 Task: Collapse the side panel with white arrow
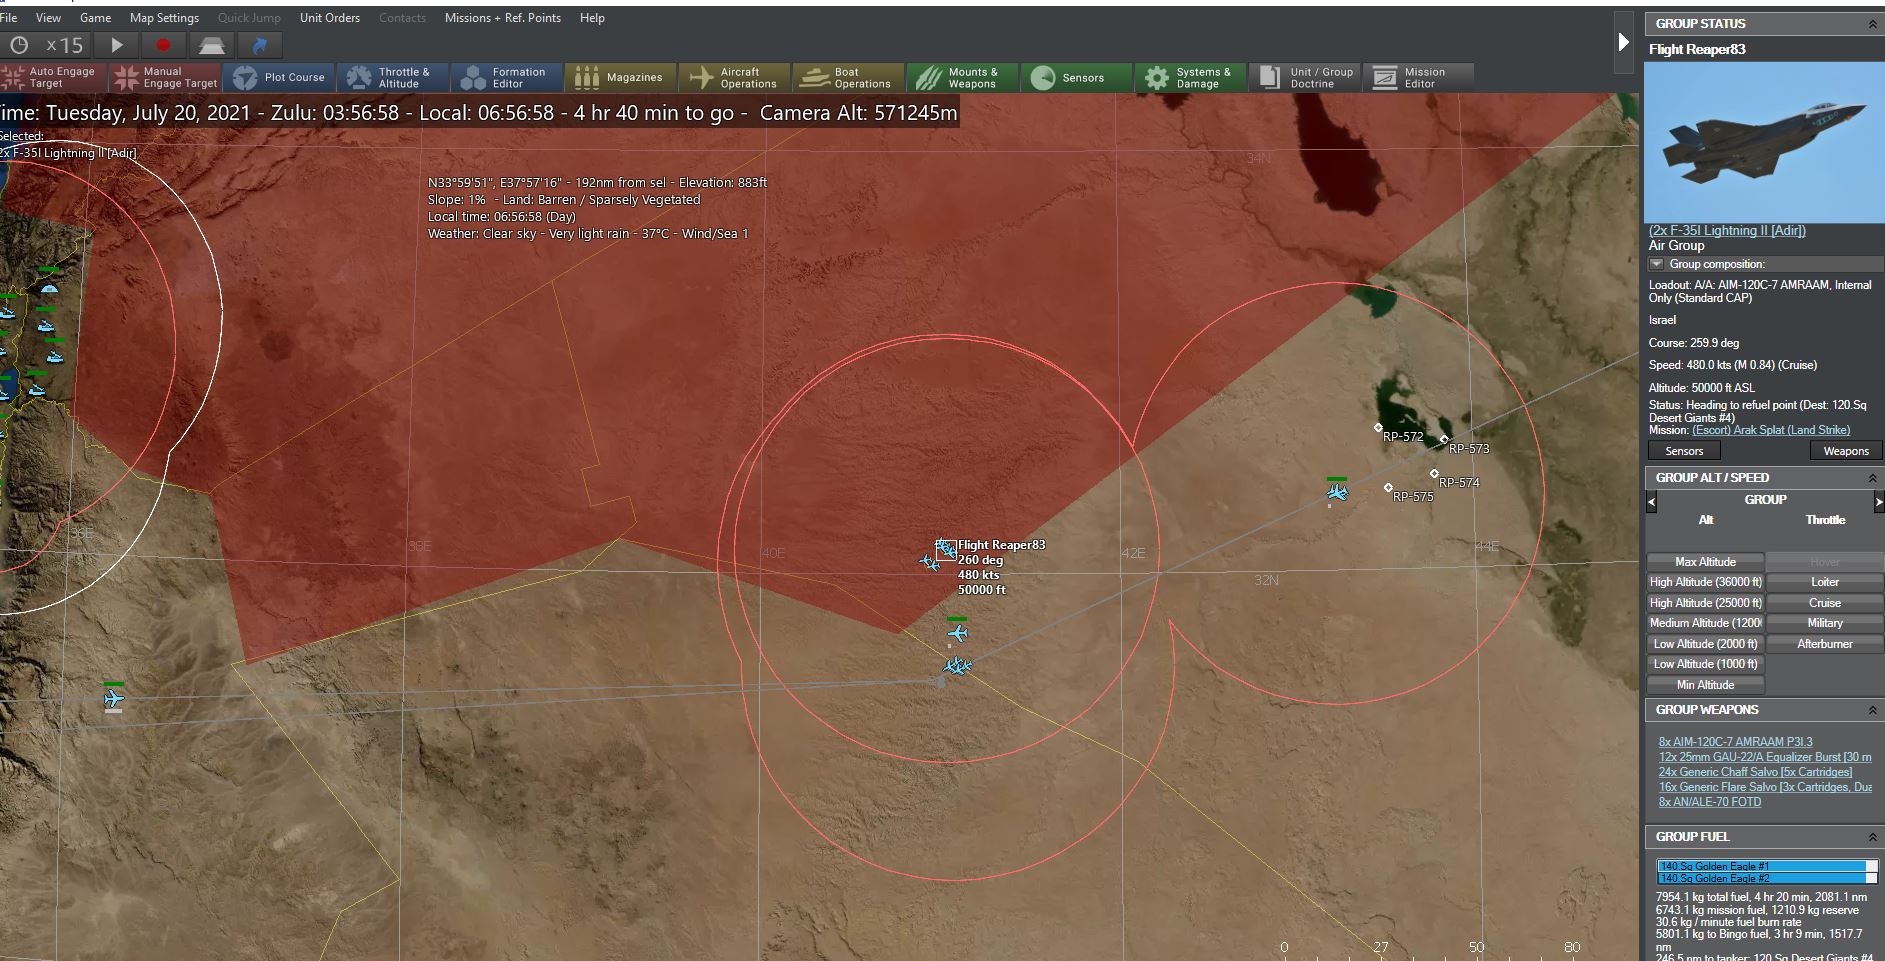tap(1624, 42)
